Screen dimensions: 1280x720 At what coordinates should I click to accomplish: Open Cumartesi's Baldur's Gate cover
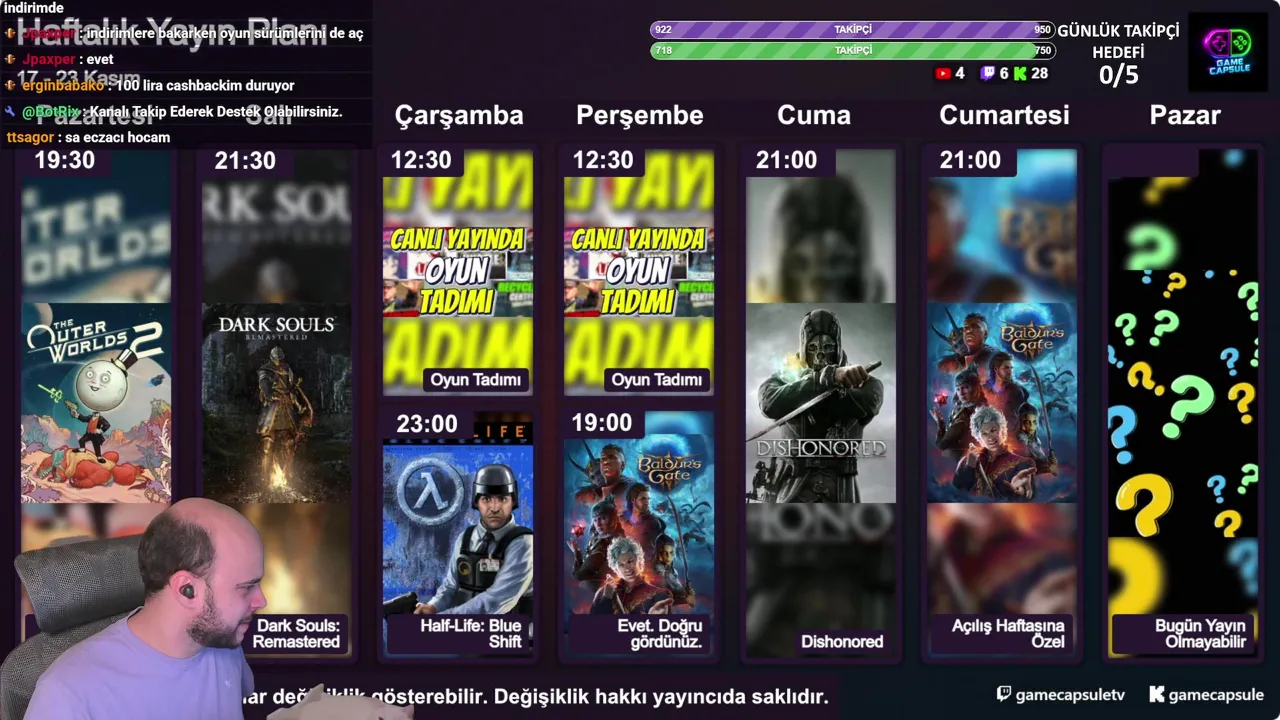1002,403
